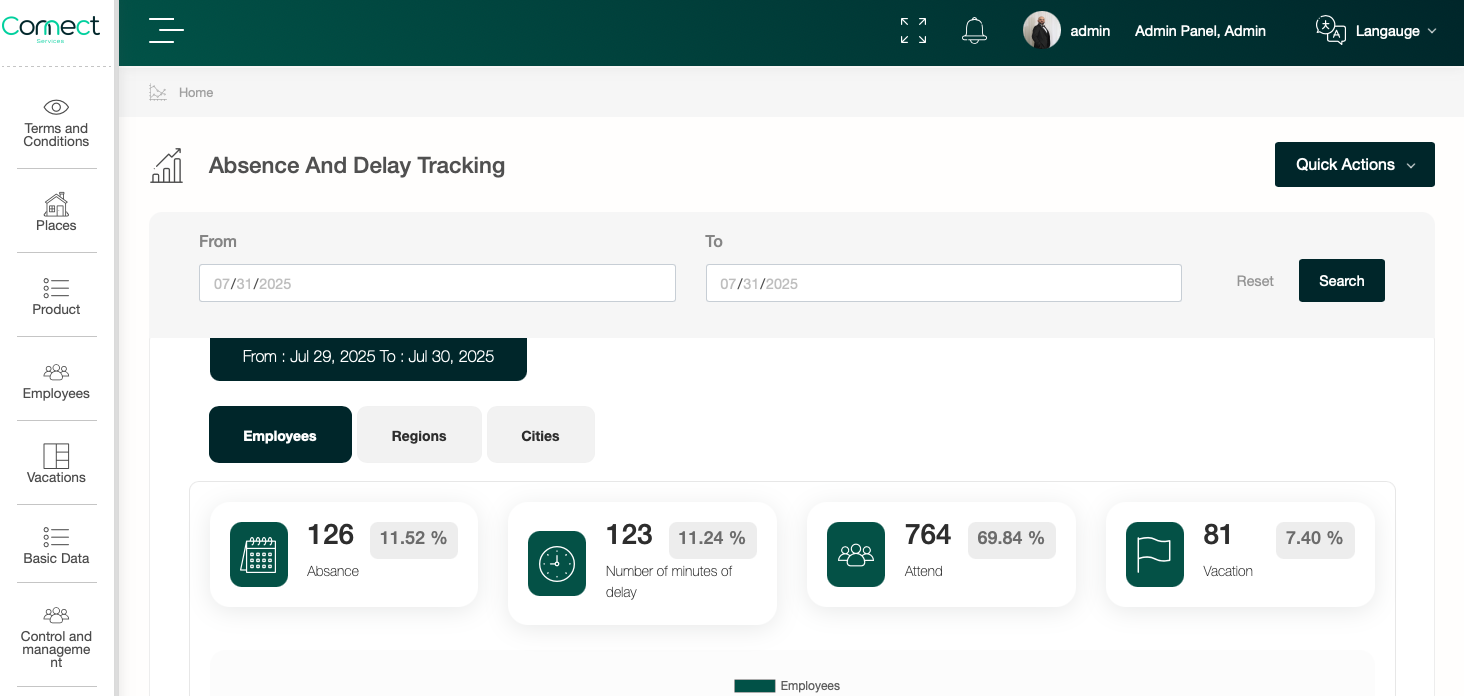1464x696 pixels.
Task: Click the Attend group icon on its card
Action: click(x=856, y=554)
